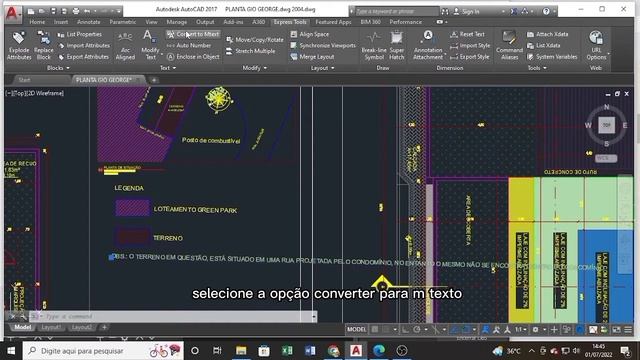The width and height of the screenshot is (640, 360).
Task: Open the Manage ribbon tab
Action: [x=177, y=22]
